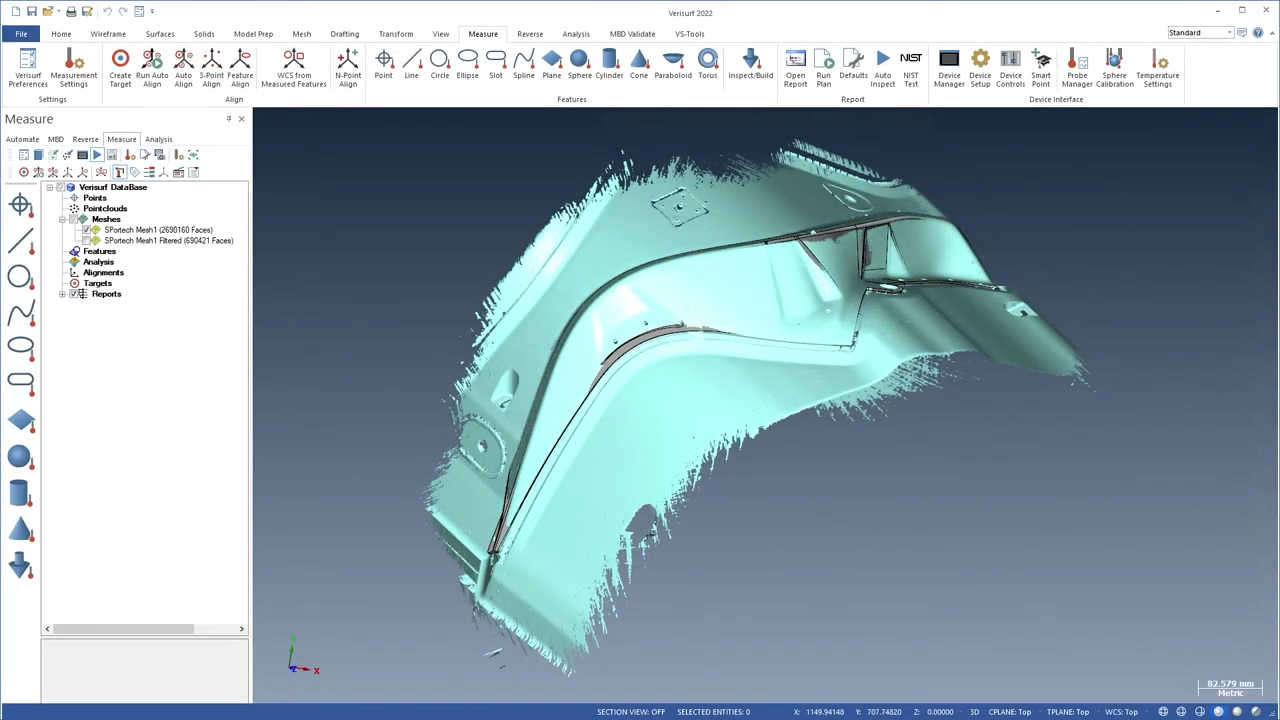Open the Model Prep ribbon tab
Screen dimensions: 1280x720
(x=253, y=34)
